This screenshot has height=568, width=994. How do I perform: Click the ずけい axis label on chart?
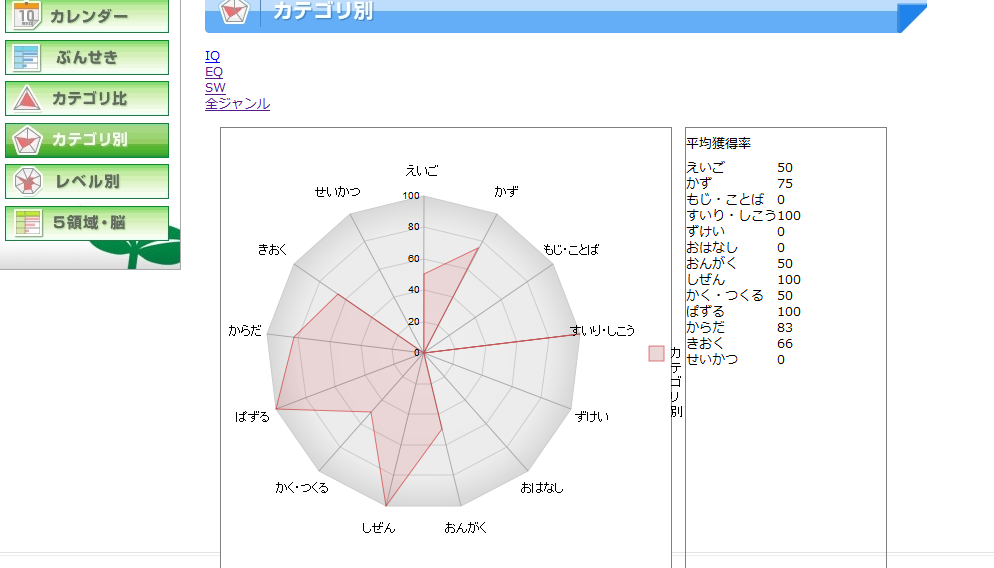[591, 416]
